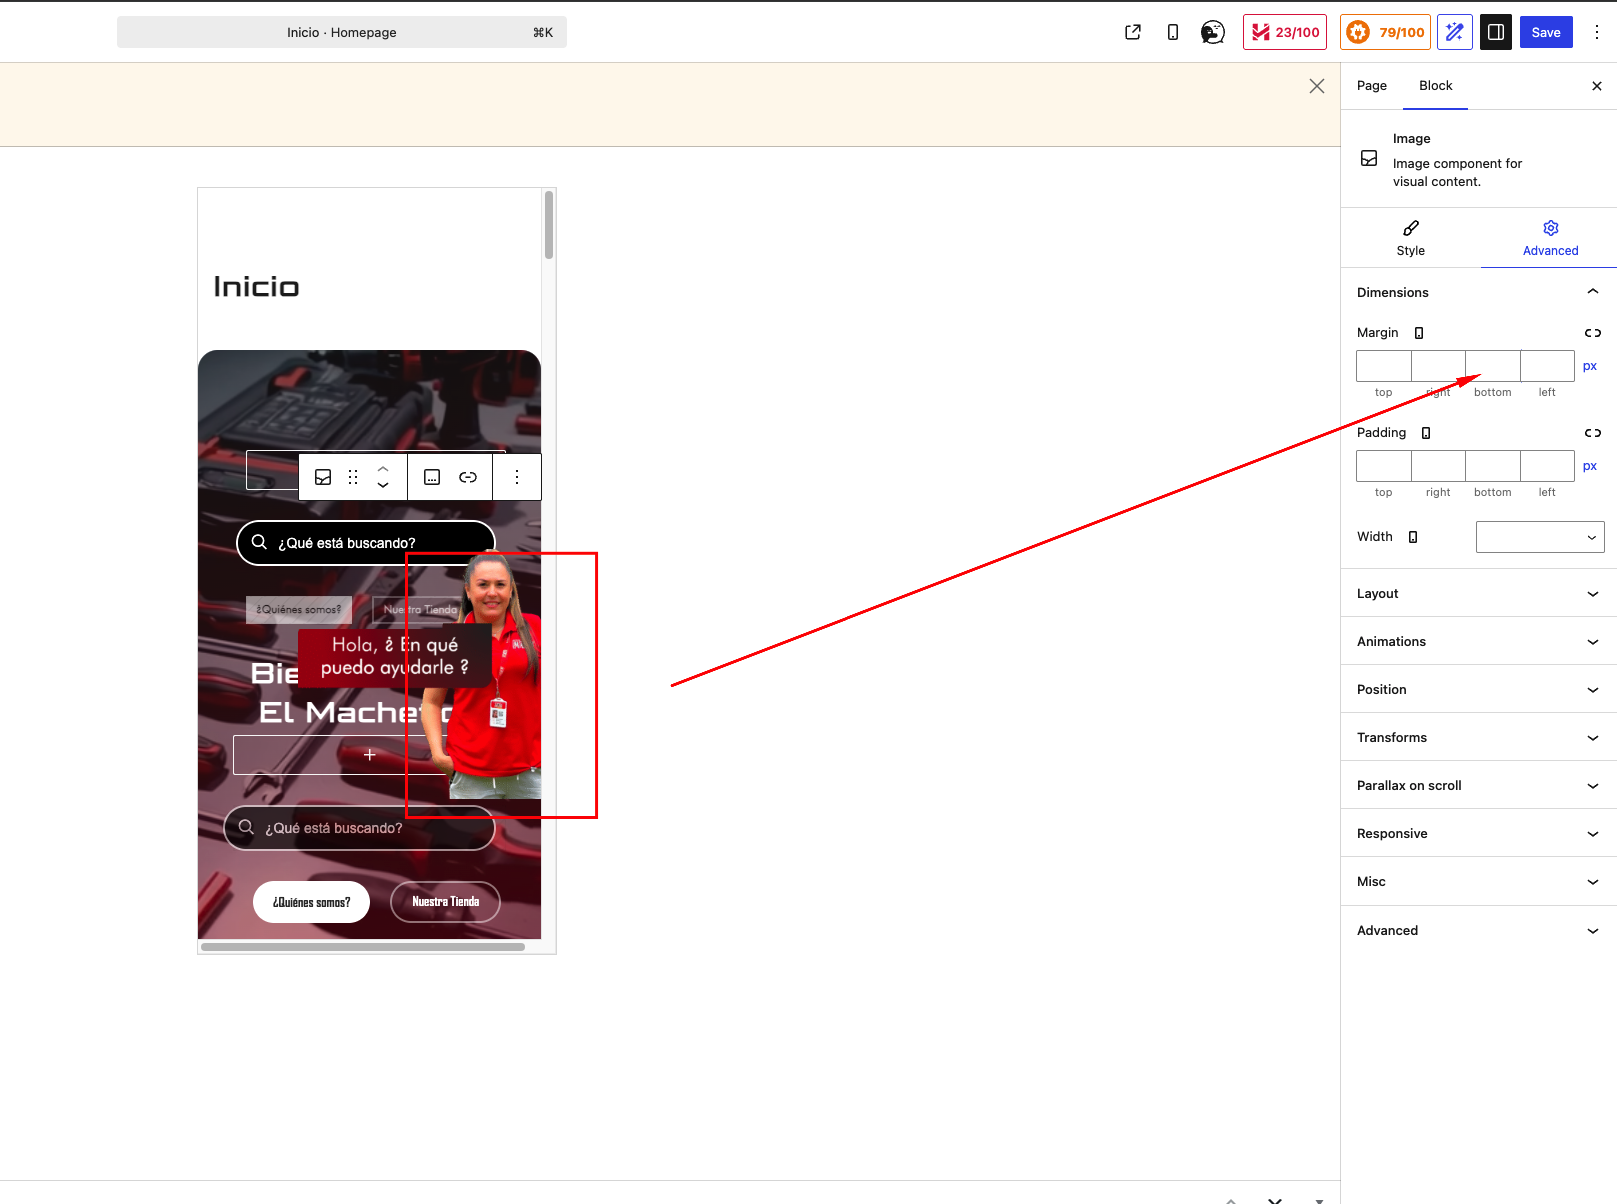
Task: Change Padding px unit
Action: (1590, 466)
